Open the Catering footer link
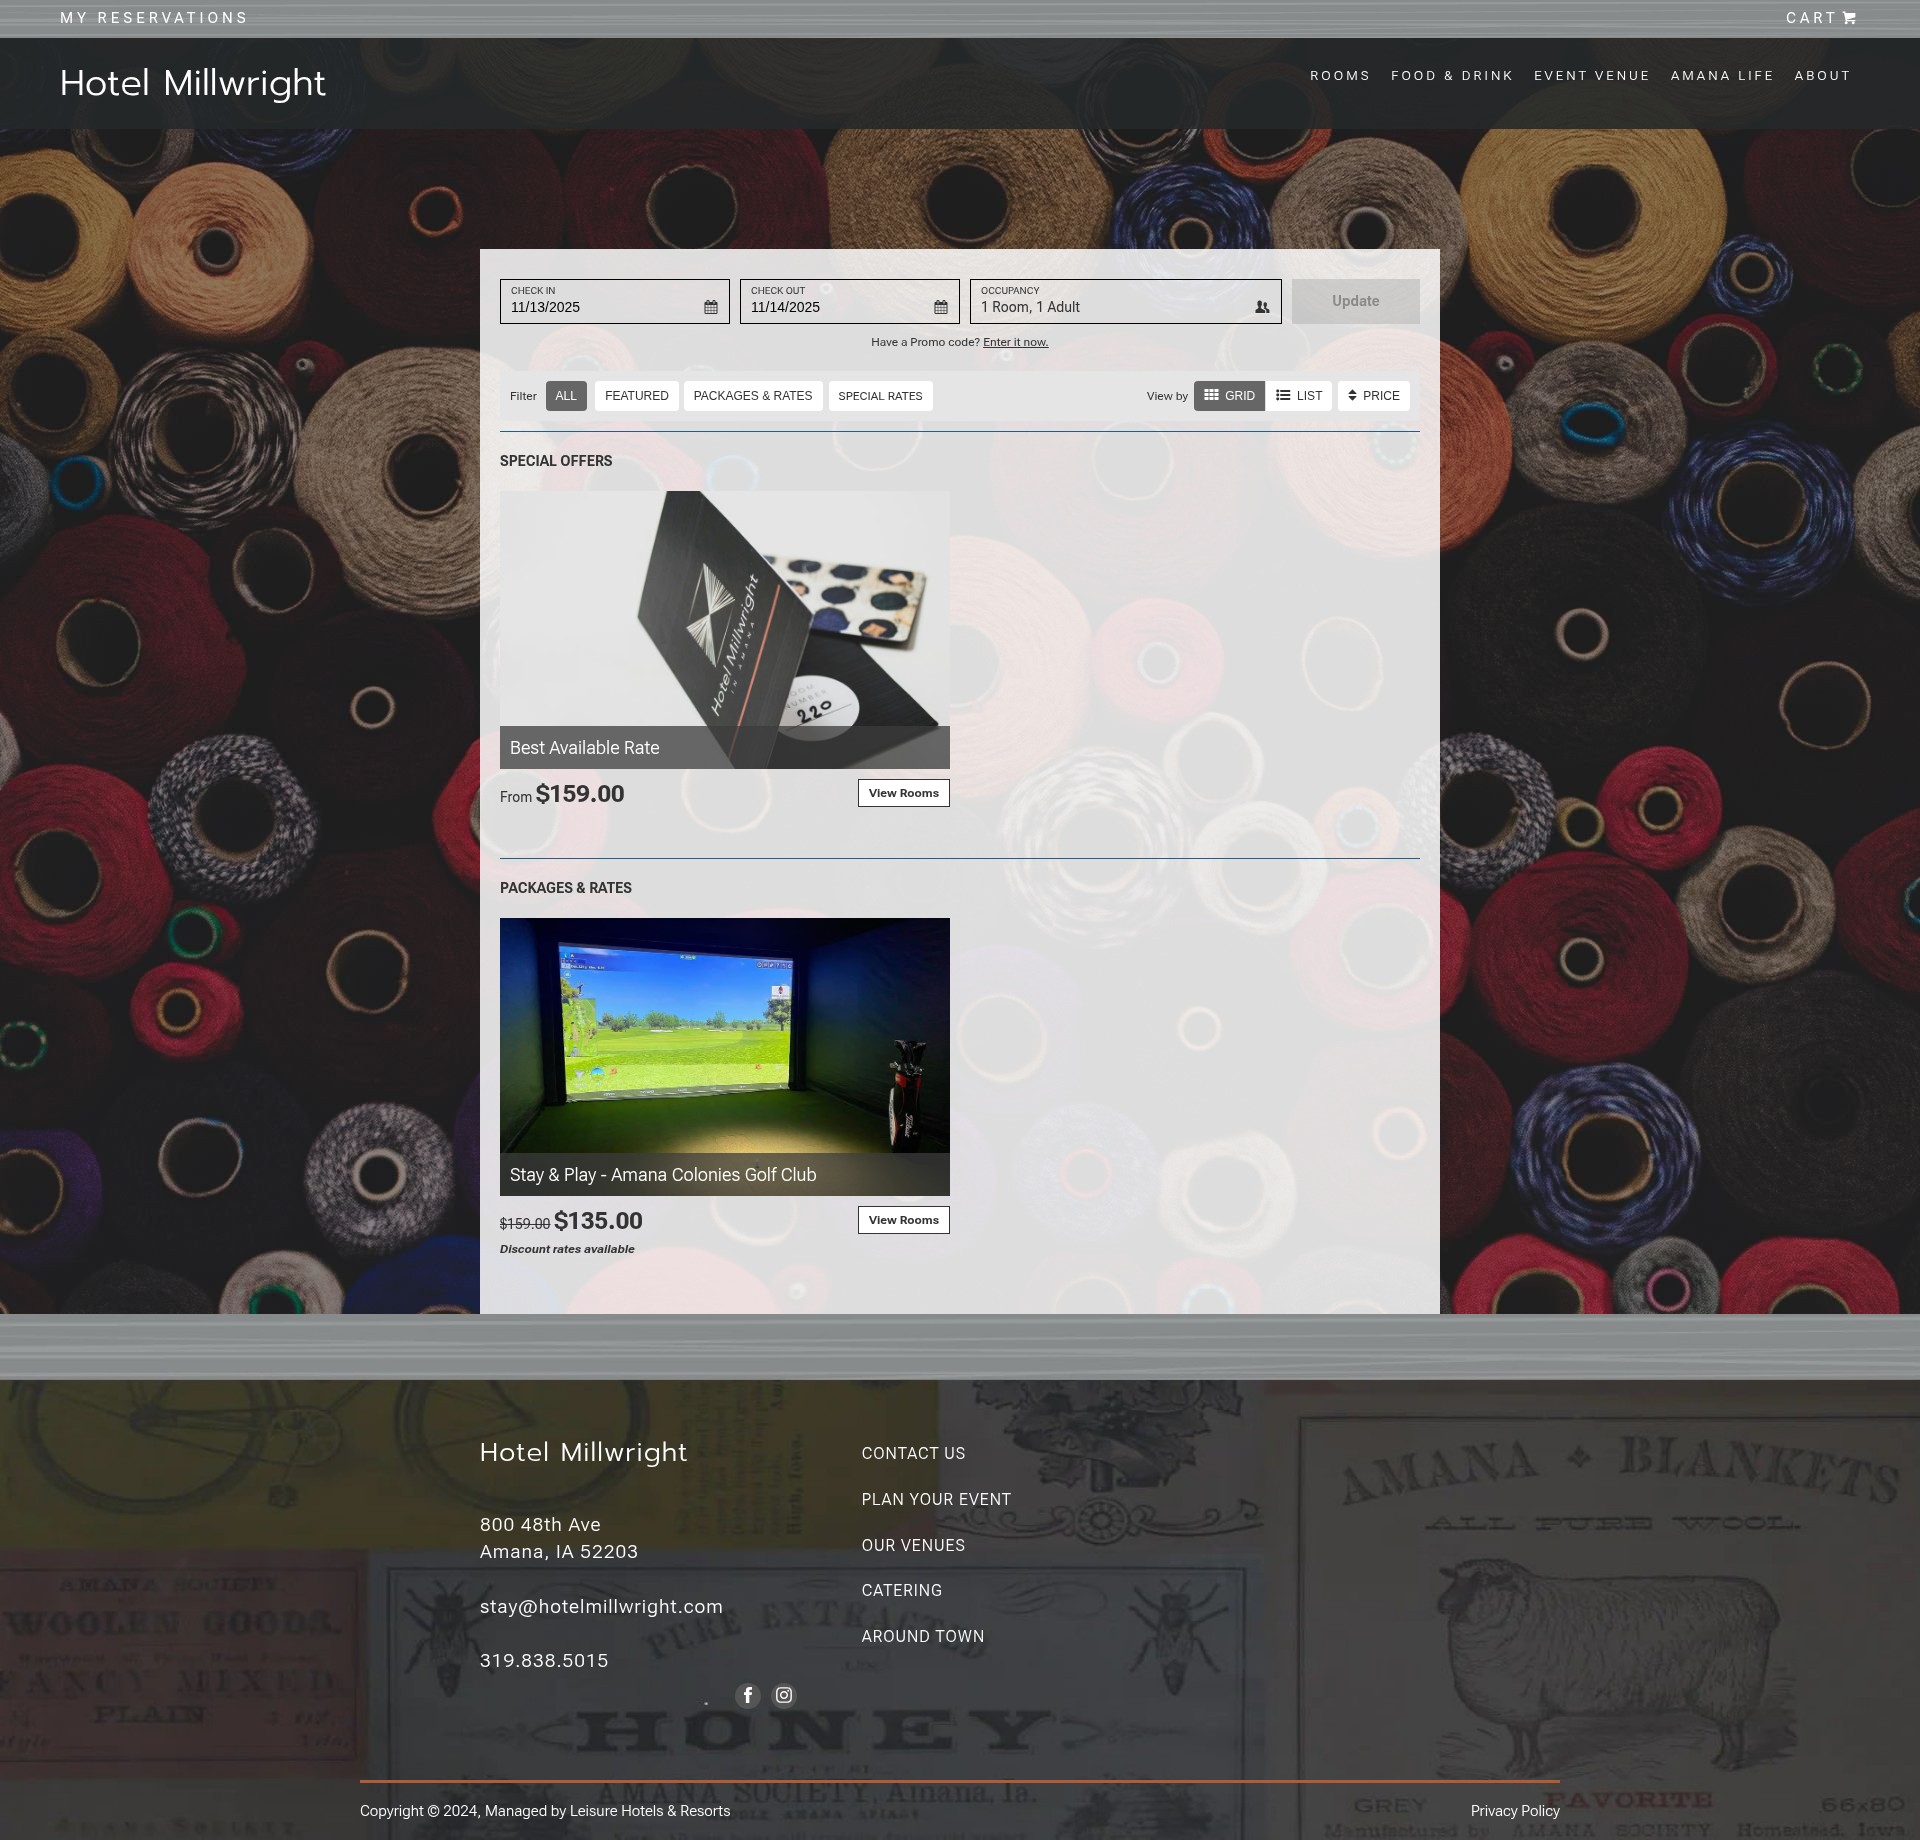 pos(901,1590)
